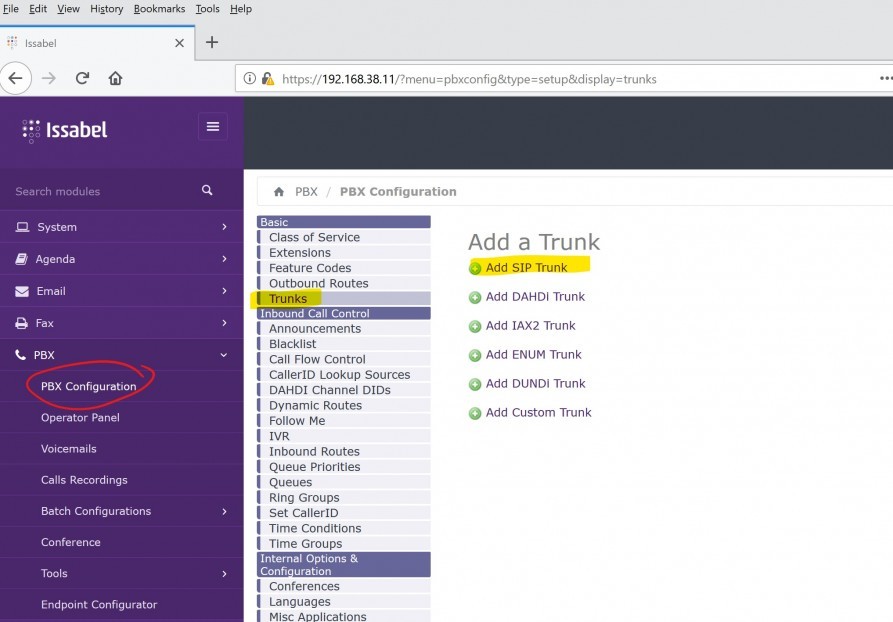Click green plus icon for DAHDi Trunk
The image size is (893, 622).
tap(475, 297)
